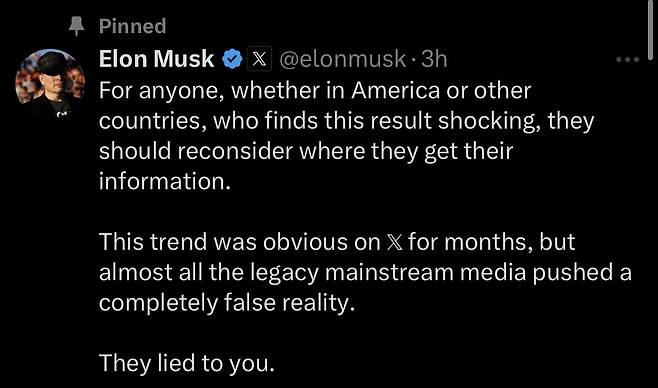Click the word 'information.'

pos(165,181)
